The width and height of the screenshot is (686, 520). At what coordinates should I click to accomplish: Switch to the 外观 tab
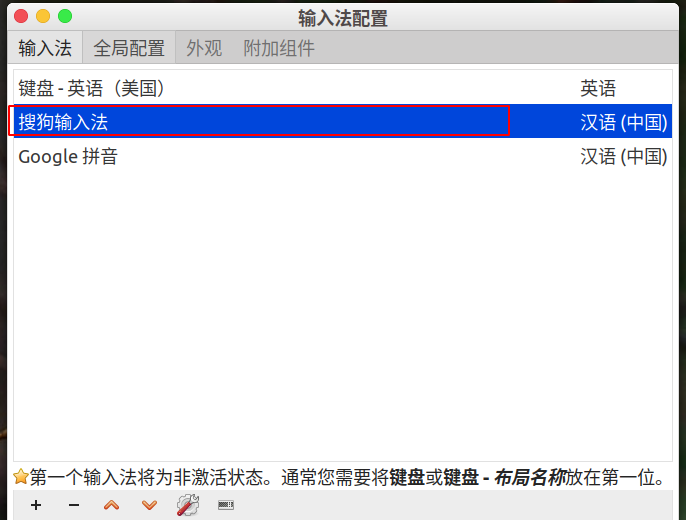tap(204, 48)
